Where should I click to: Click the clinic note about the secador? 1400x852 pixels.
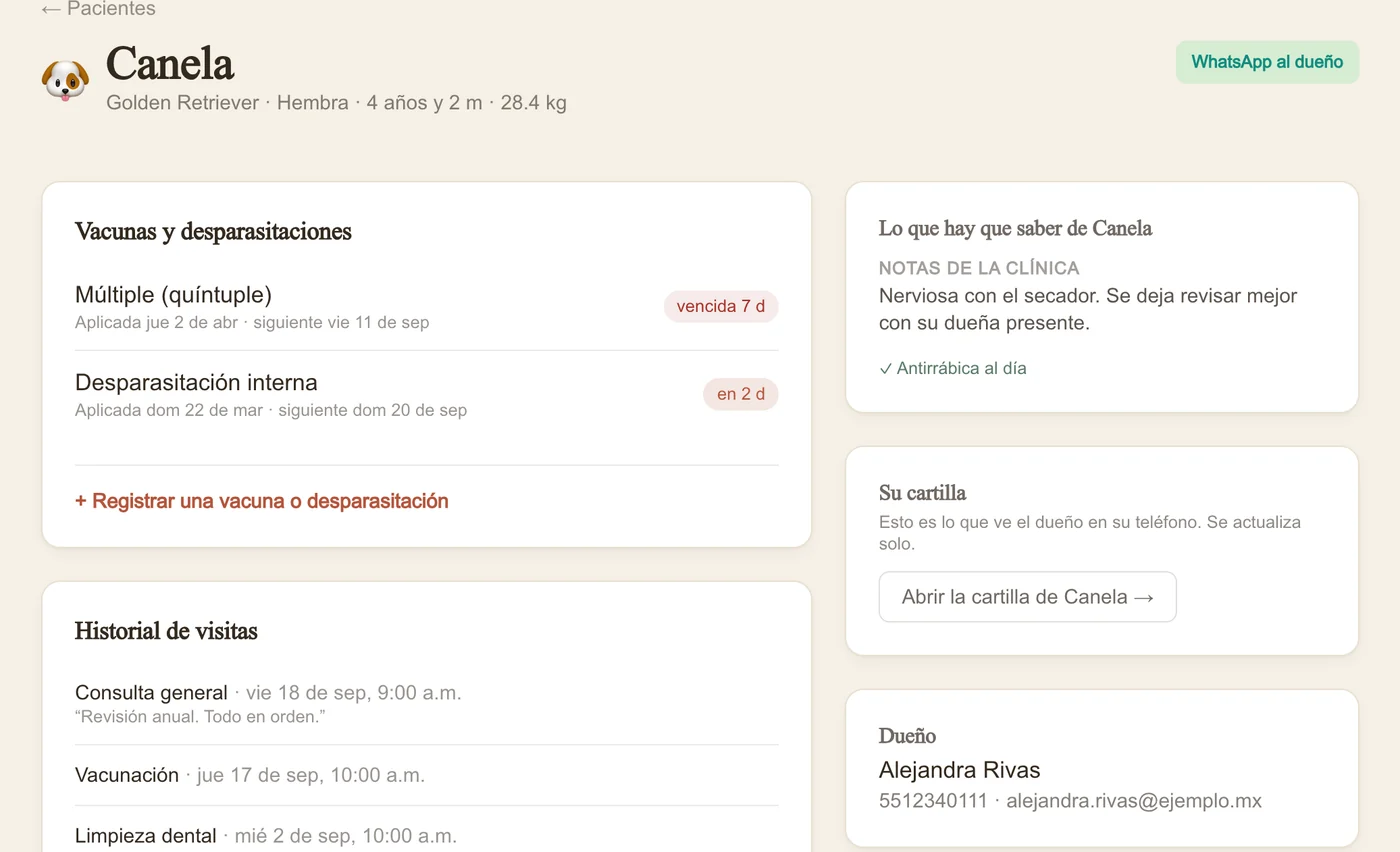[1088, 310]
